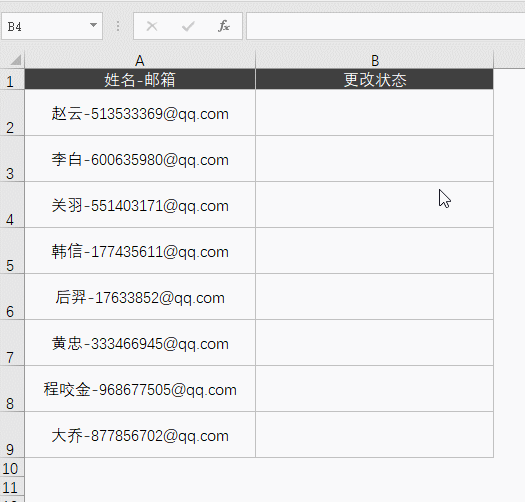
Task: Select cell 程咬金-968677505@qq.com
Action: coord(140,389)
